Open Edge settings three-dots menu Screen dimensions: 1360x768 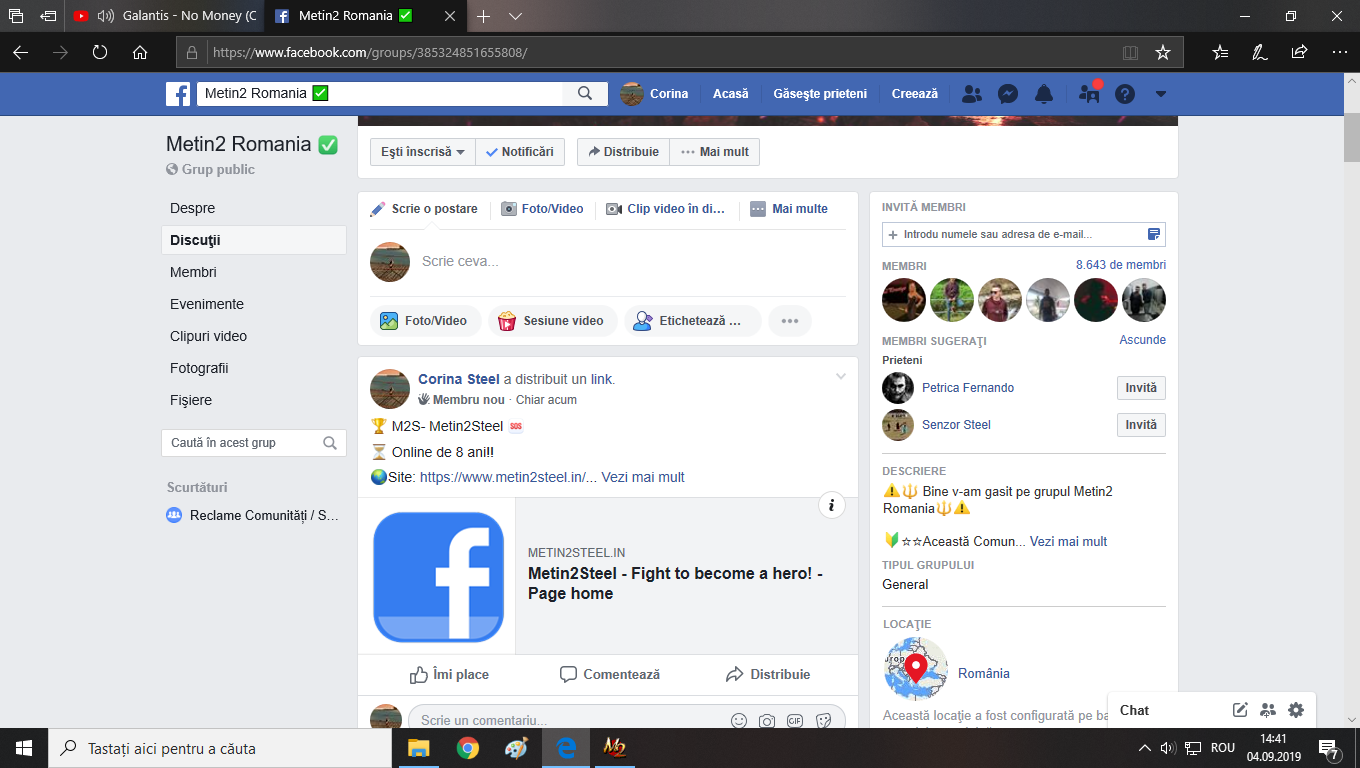click(1339, 52)
